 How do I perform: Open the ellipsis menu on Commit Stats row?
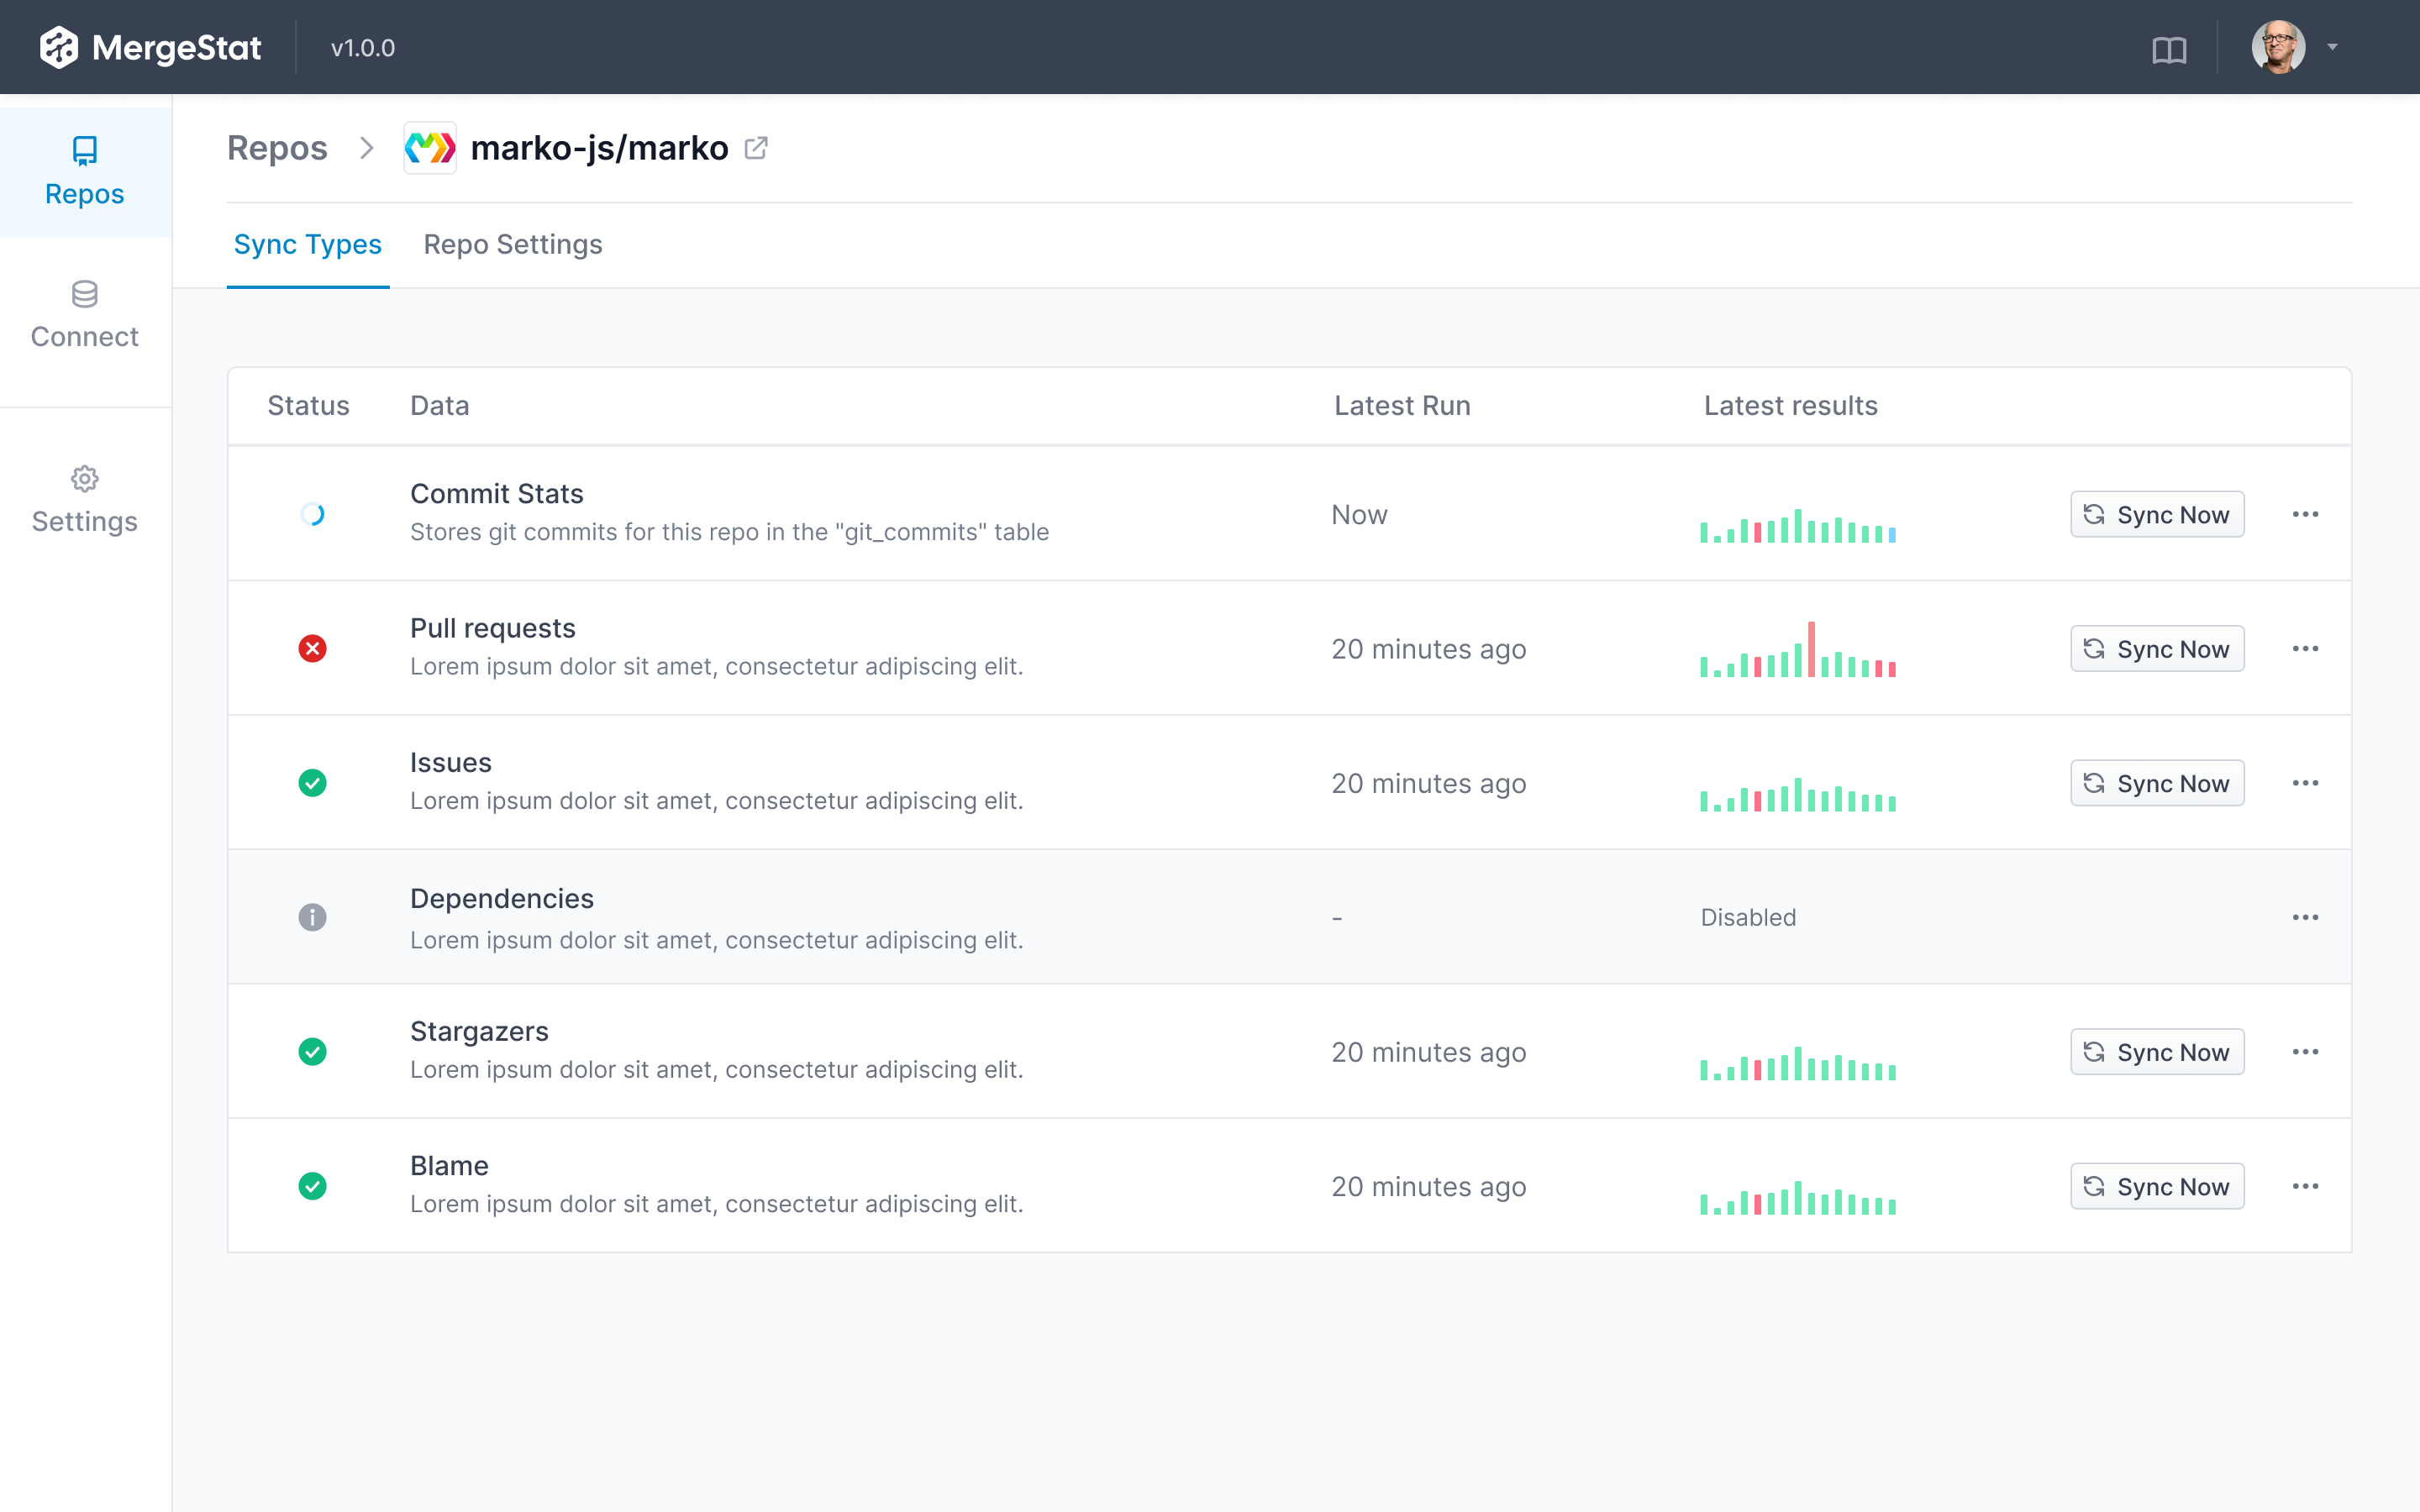tap(2307, 514)
